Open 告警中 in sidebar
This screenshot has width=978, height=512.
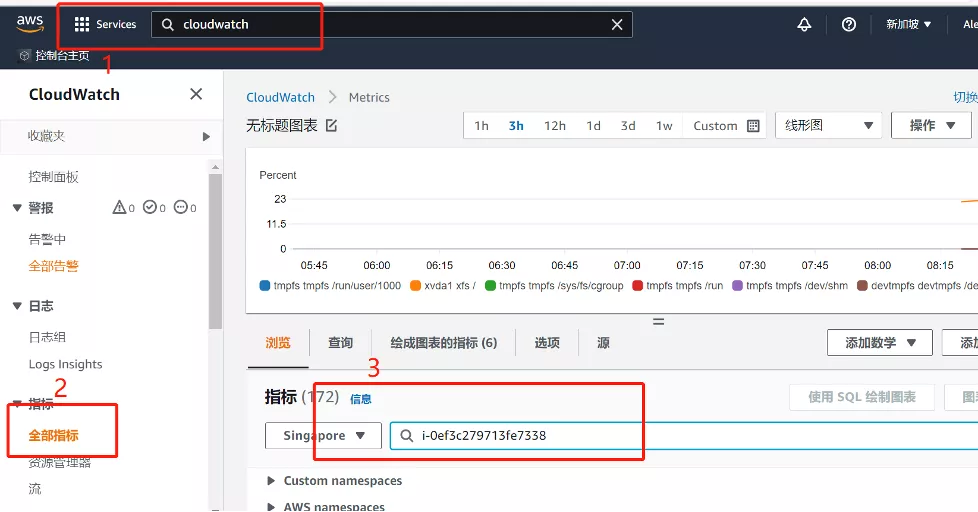tap(47, 239)
